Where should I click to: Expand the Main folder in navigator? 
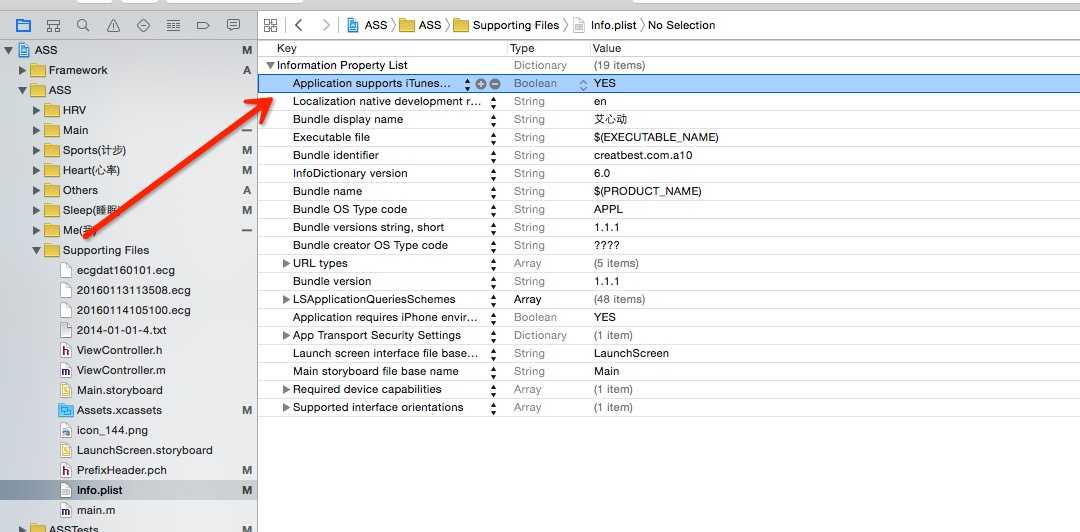click(x=37, y=130)
